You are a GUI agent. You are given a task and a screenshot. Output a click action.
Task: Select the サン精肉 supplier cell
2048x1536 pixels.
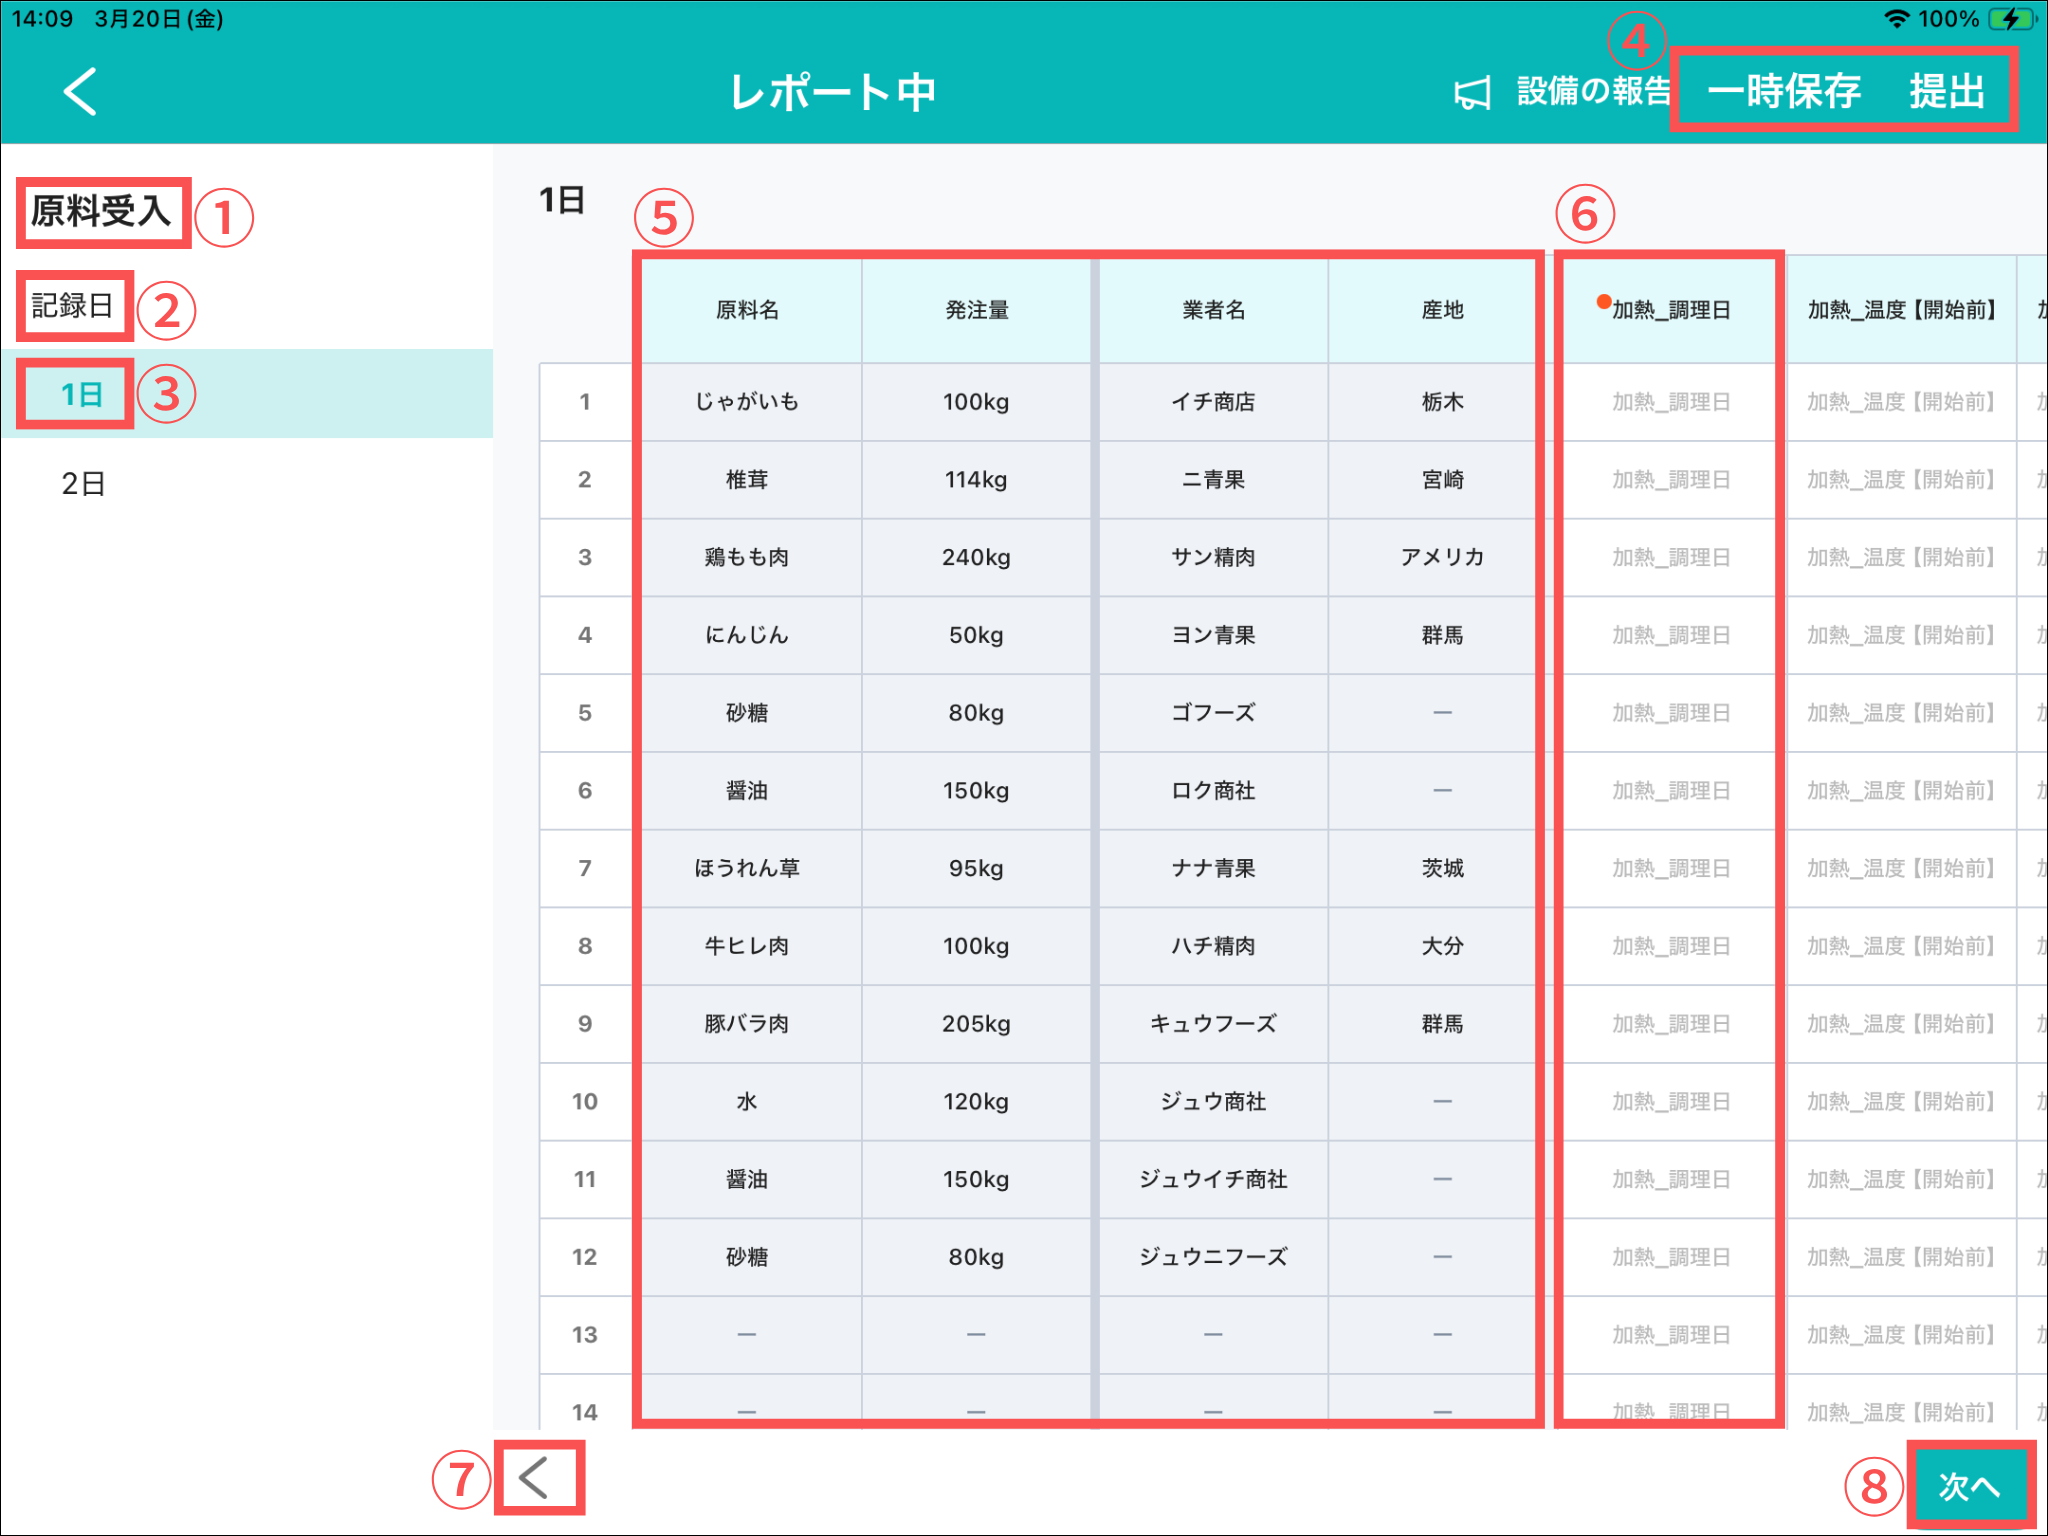(x=1213, y=557)
